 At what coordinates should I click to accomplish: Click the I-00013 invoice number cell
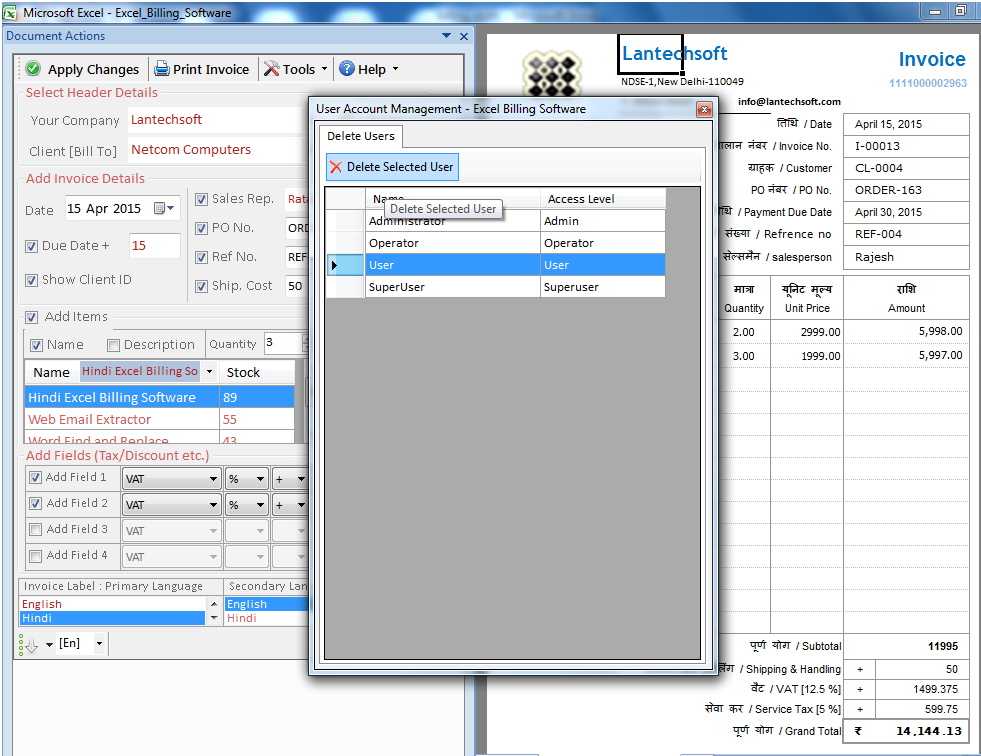[x=905, y=146]
